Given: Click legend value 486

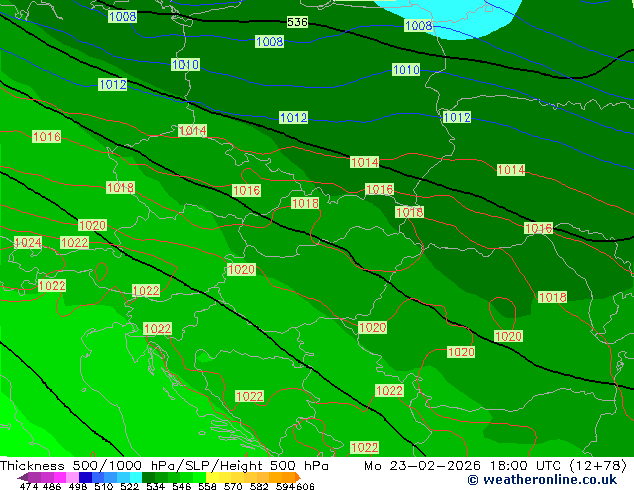Looking at the screenshot, I should 52,486.
